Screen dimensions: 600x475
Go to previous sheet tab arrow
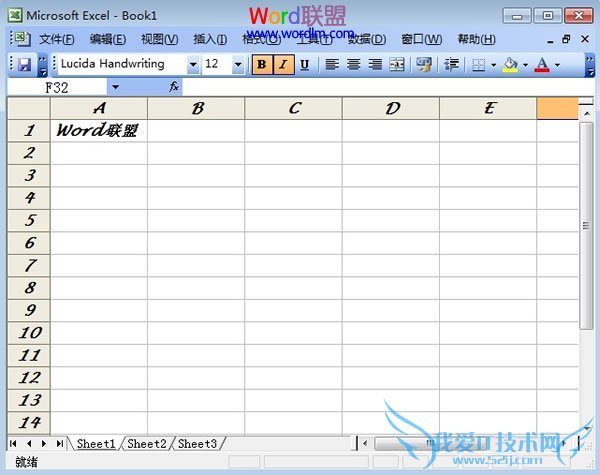click(x=29, y=444)
